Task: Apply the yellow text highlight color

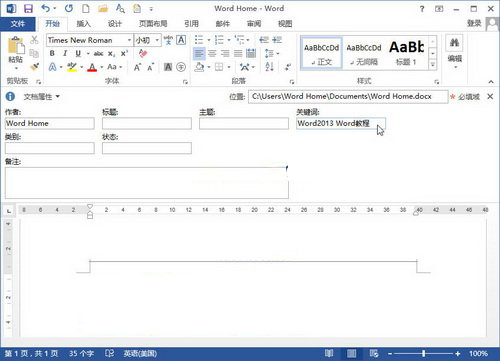Action: click(x=72, y=67)
